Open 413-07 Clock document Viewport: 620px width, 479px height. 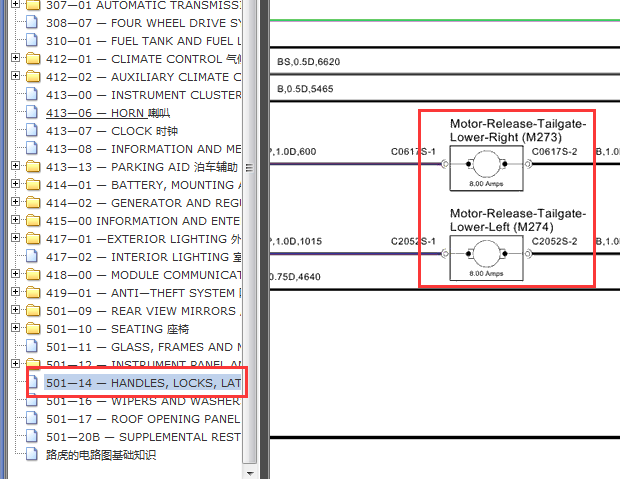click(112, 131)
